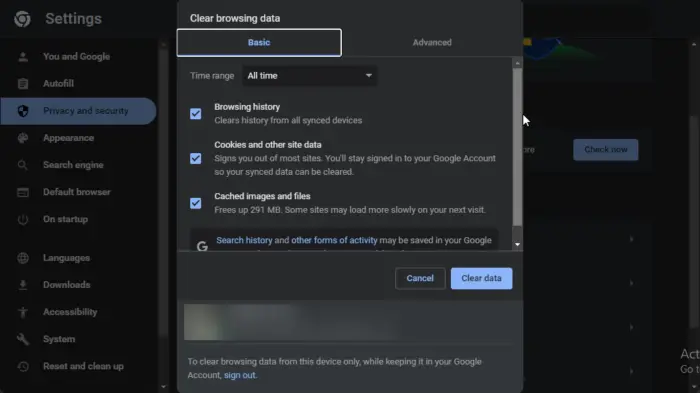Switch to the Advanced tab
Screen dimensions: 700x393
pyautogui.click(x=432, y=42)
